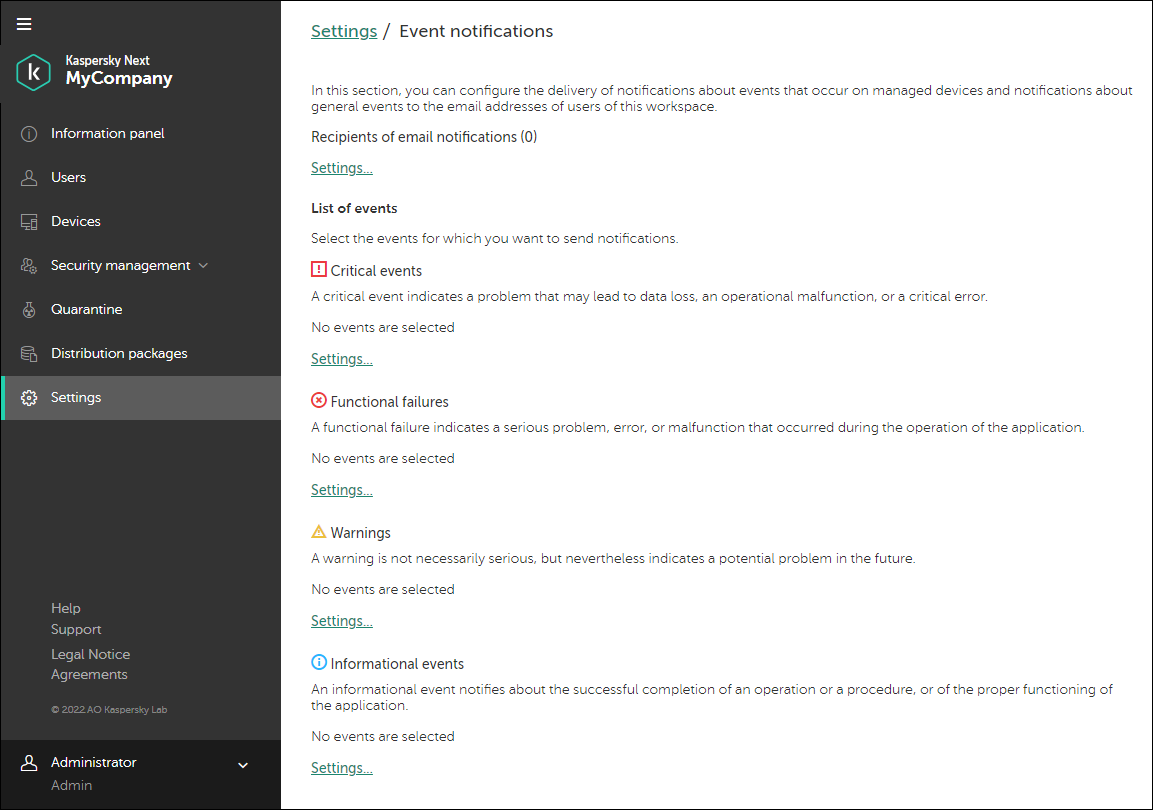Open the Information panel via its icon

point(30,133)
